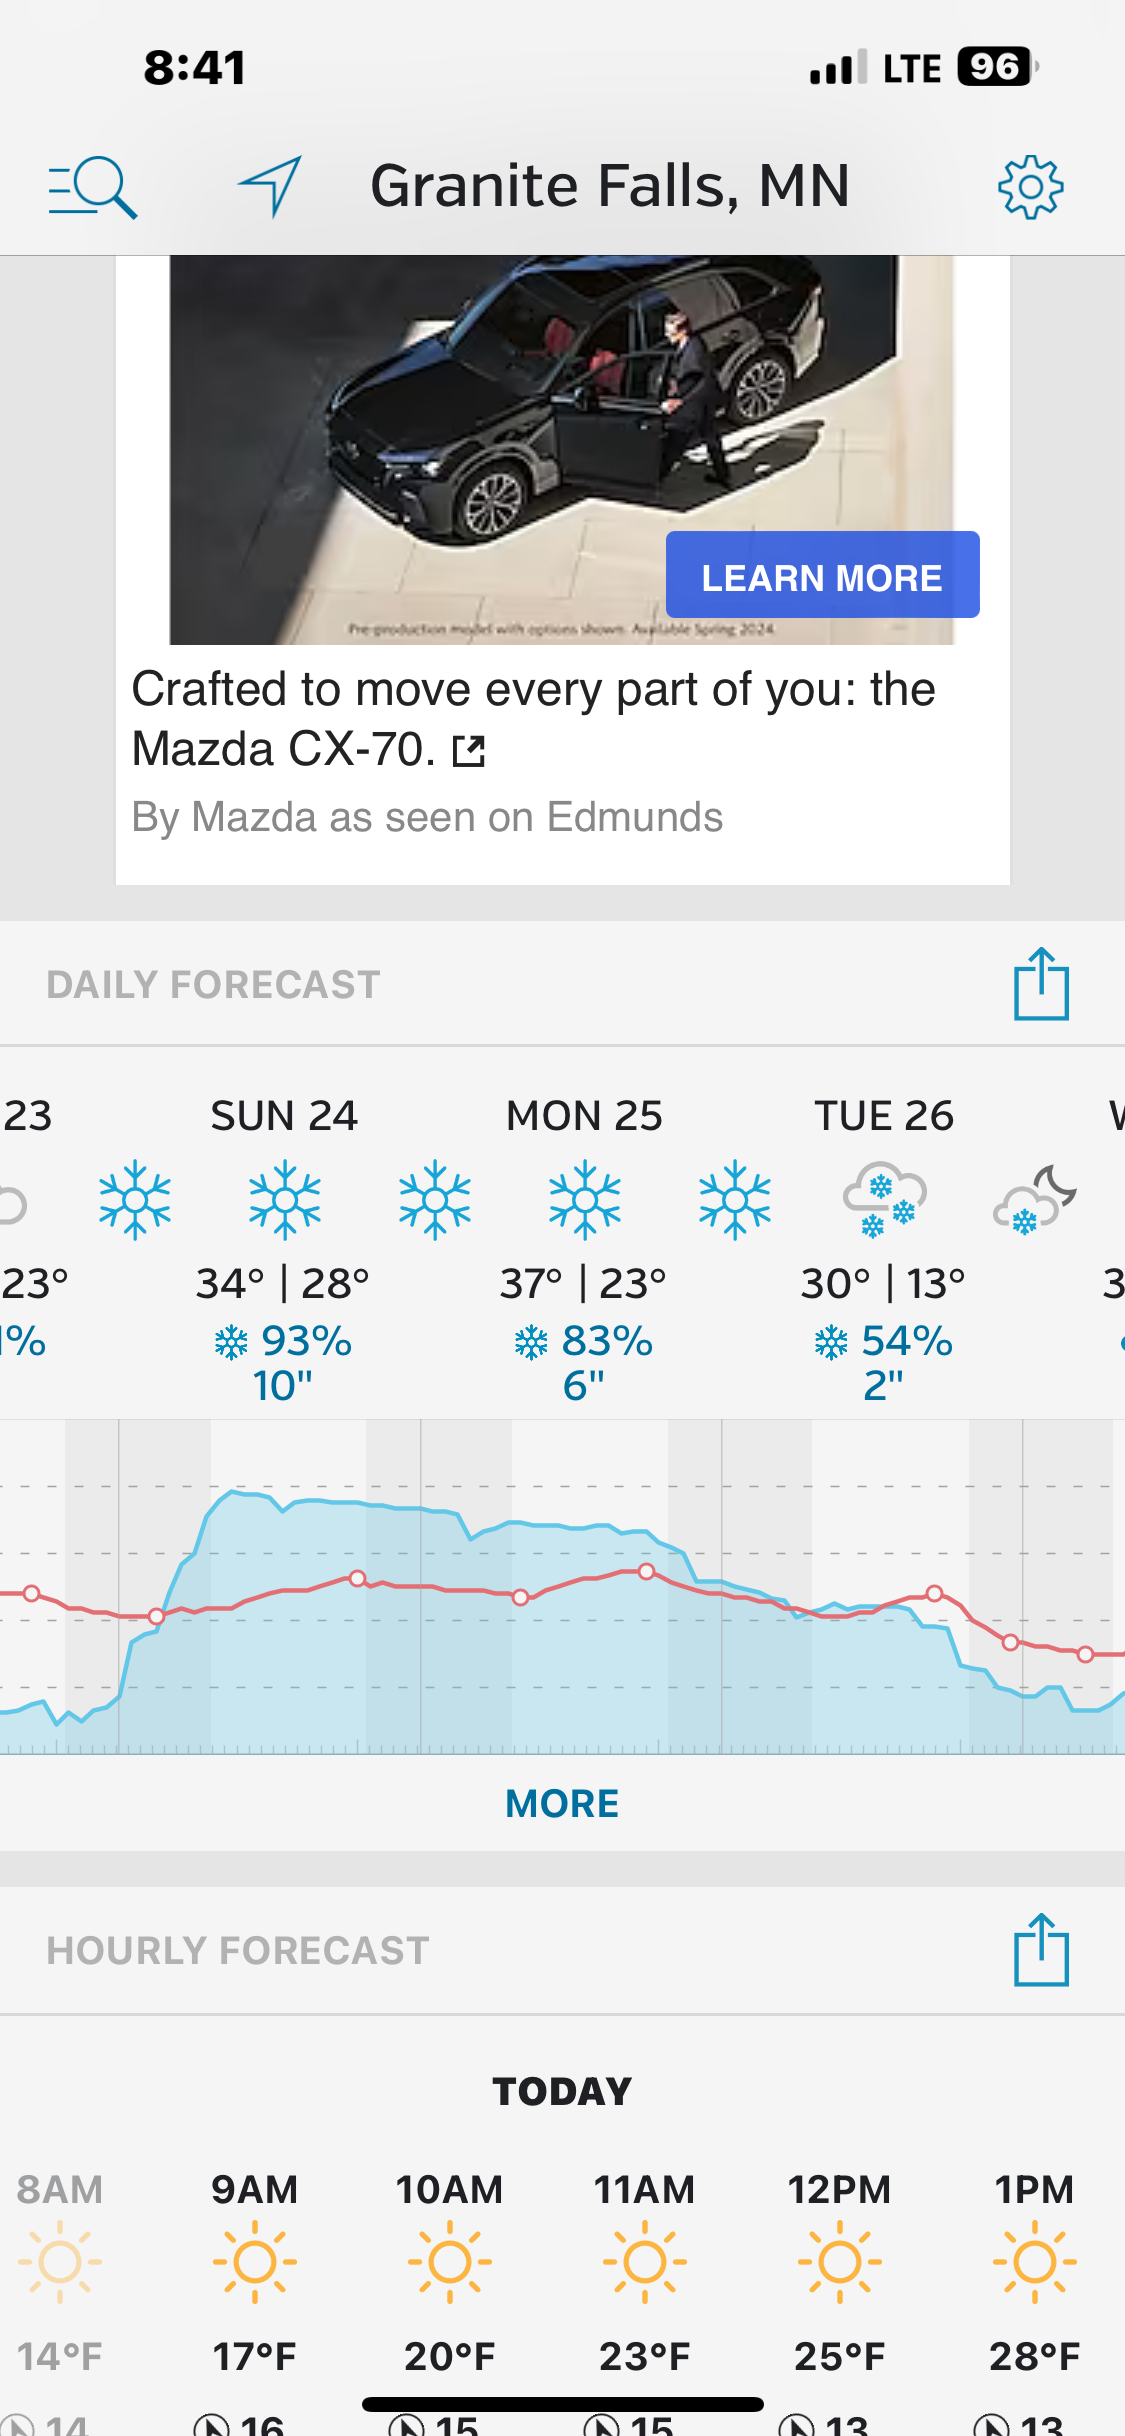Open the location search menu icon
1125x2436 pixels.
pyautogui.click(x=93, y=187)
